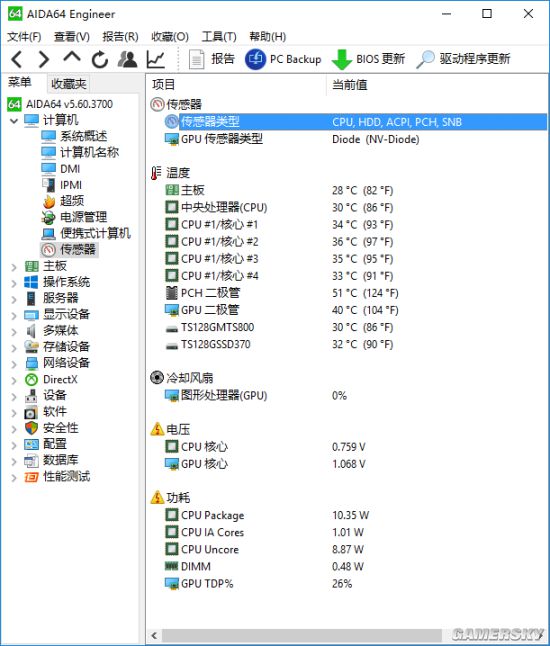
Task: Click the 电压 warning section icon
Action: pos(157,429)
